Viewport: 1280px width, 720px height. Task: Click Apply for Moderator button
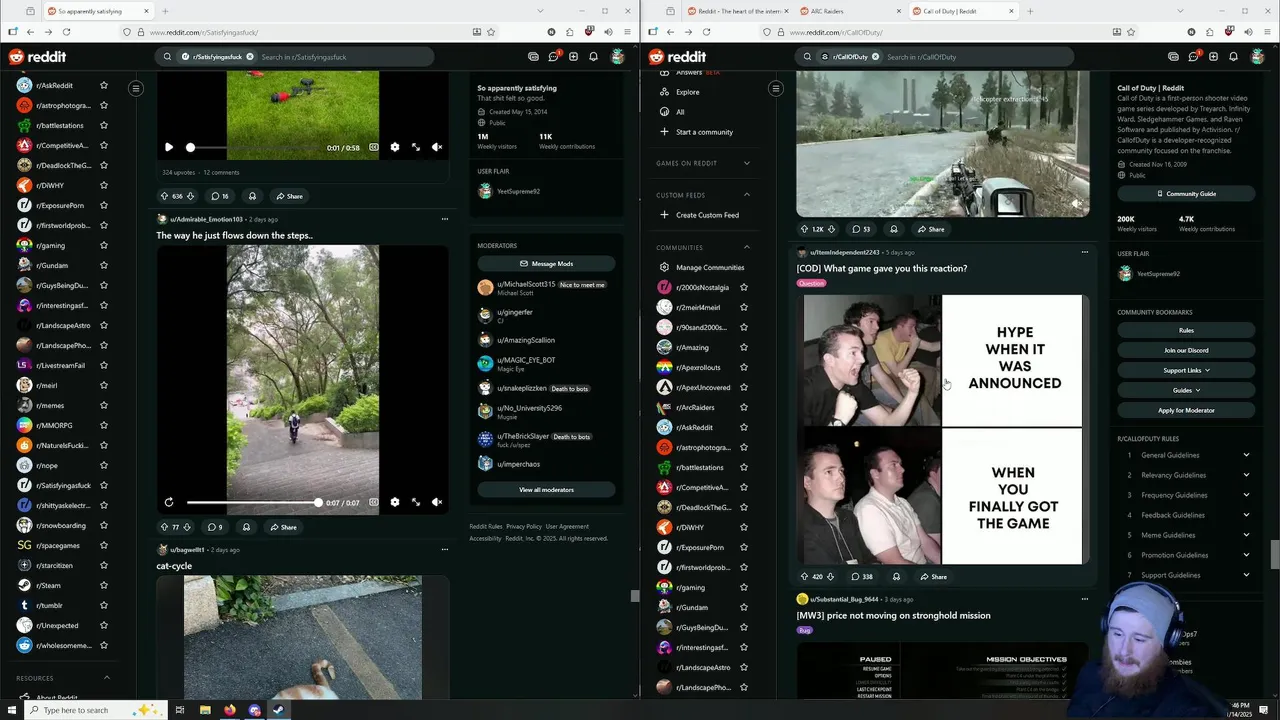[x=1186, y=410]
